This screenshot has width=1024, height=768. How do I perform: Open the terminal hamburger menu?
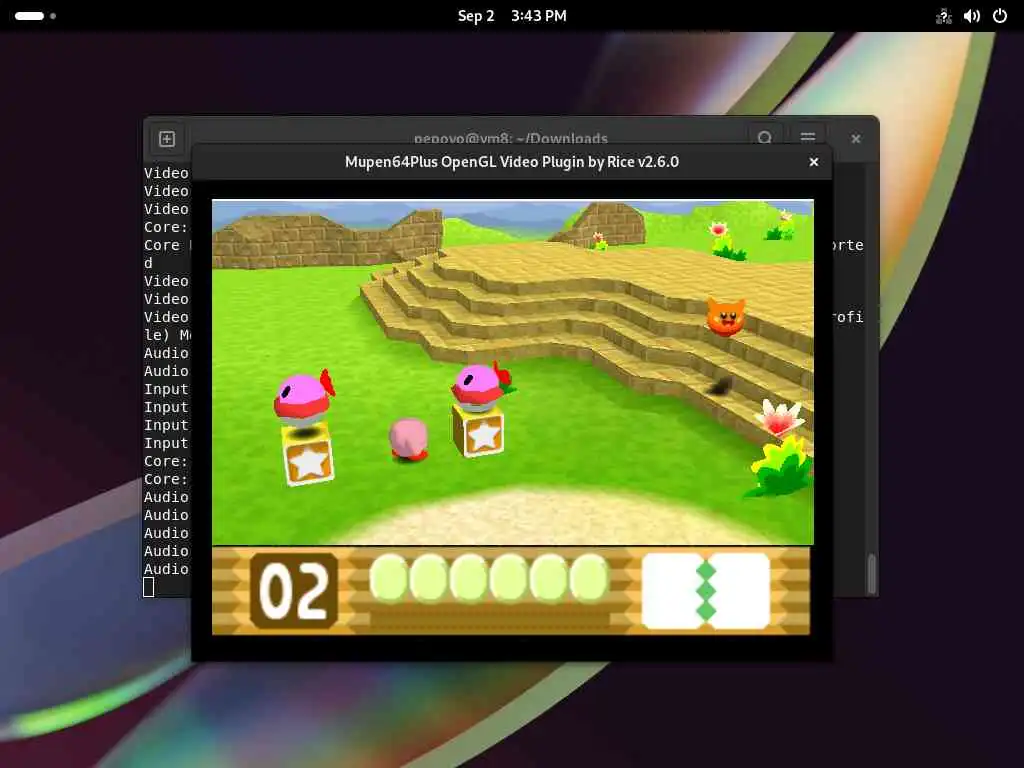(808, 137)
